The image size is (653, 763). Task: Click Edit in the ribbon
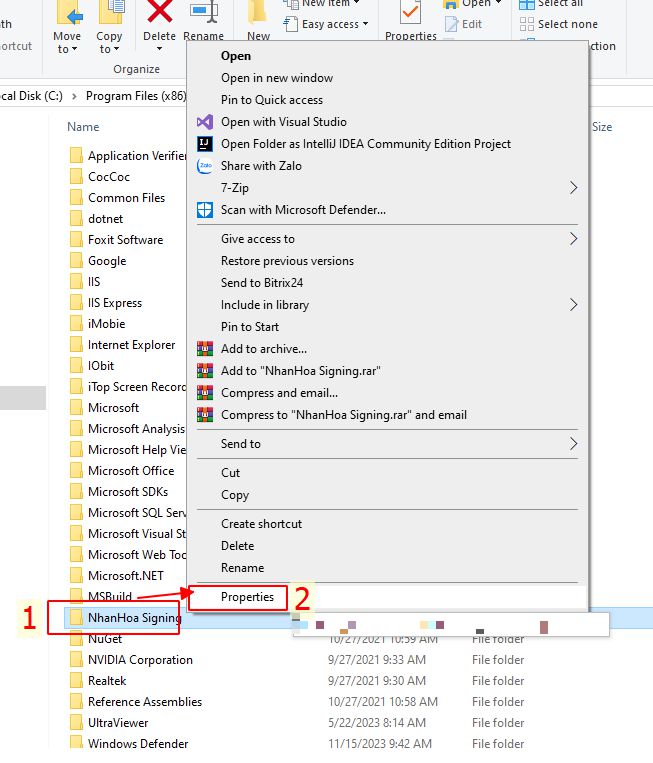click(x=464, y=24)
